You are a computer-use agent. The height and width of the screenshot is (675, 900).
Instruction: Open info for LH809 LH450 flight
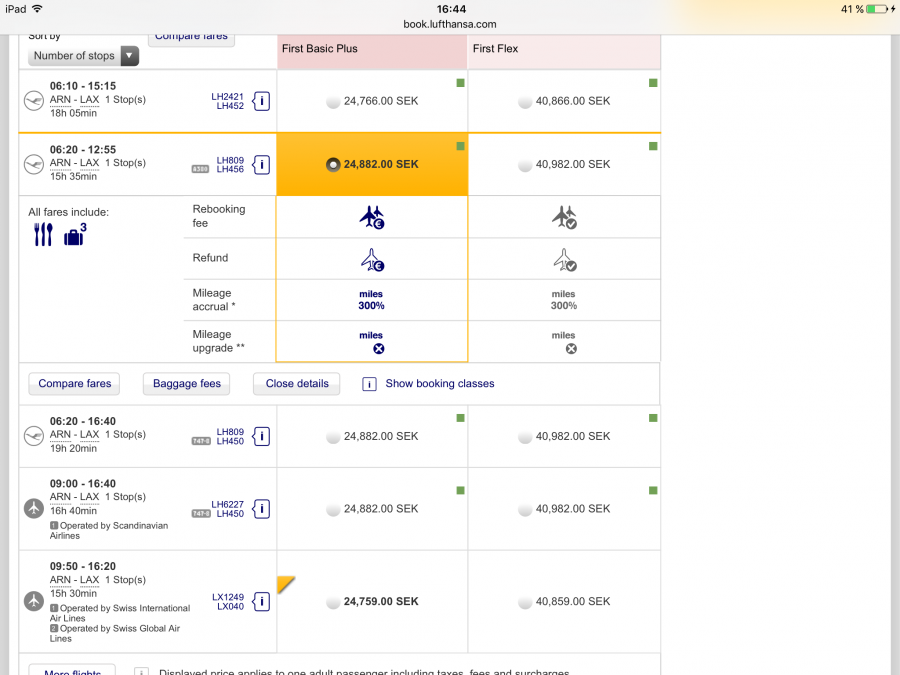point(261,436)
